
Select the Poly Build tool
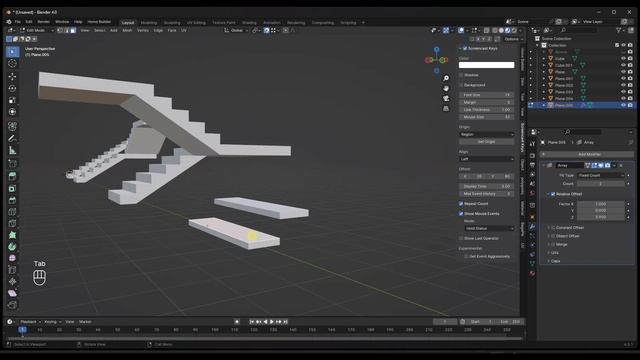pos(12,235)
